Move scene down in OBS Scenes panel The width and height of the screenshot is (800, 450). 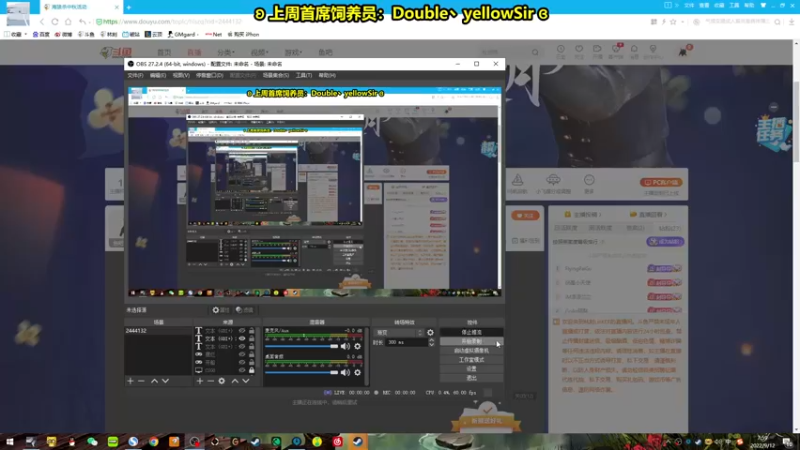coord(165,381)
